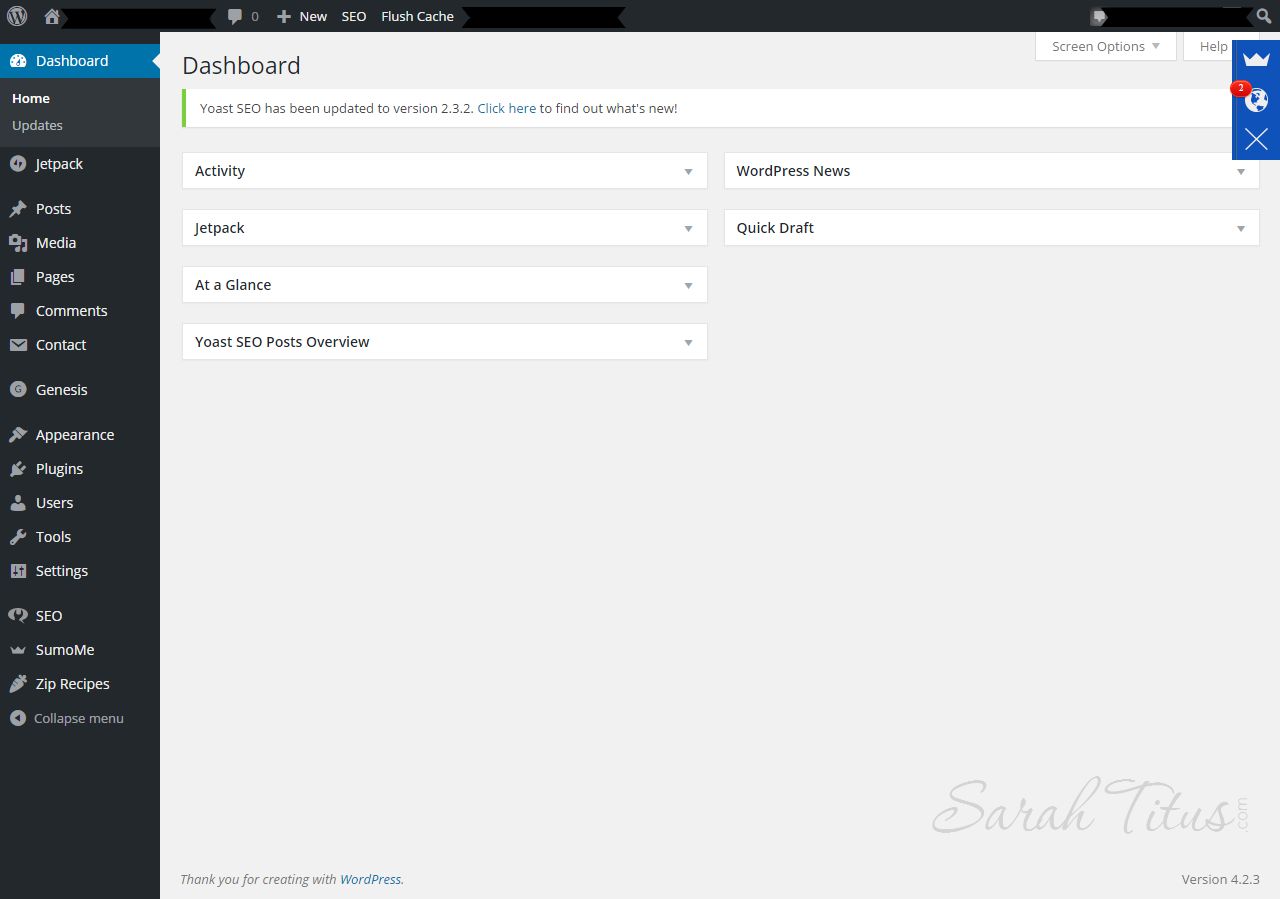Click the search magnifier in admin bar
1280x899 pixels.
[x=1263, y=16]
